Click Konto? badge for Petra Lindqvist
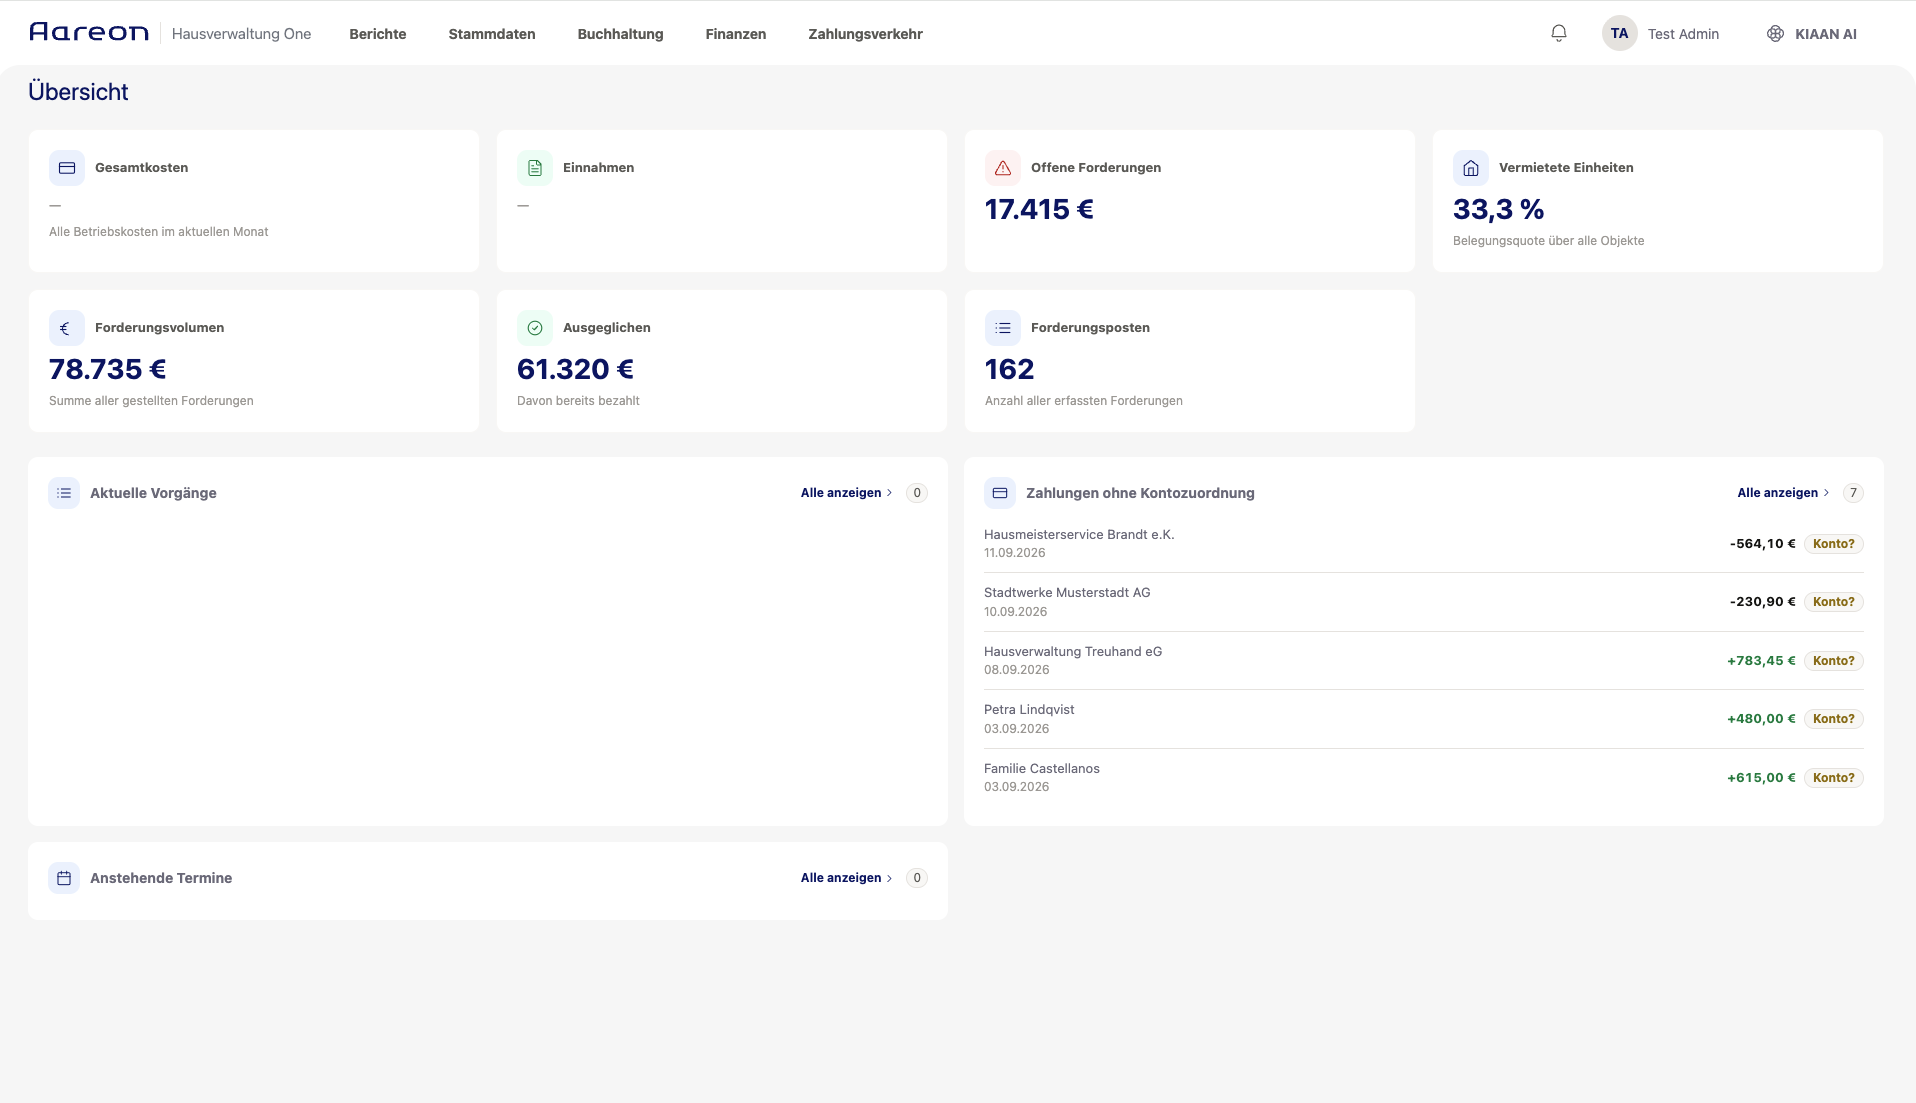 point(1833,719)
